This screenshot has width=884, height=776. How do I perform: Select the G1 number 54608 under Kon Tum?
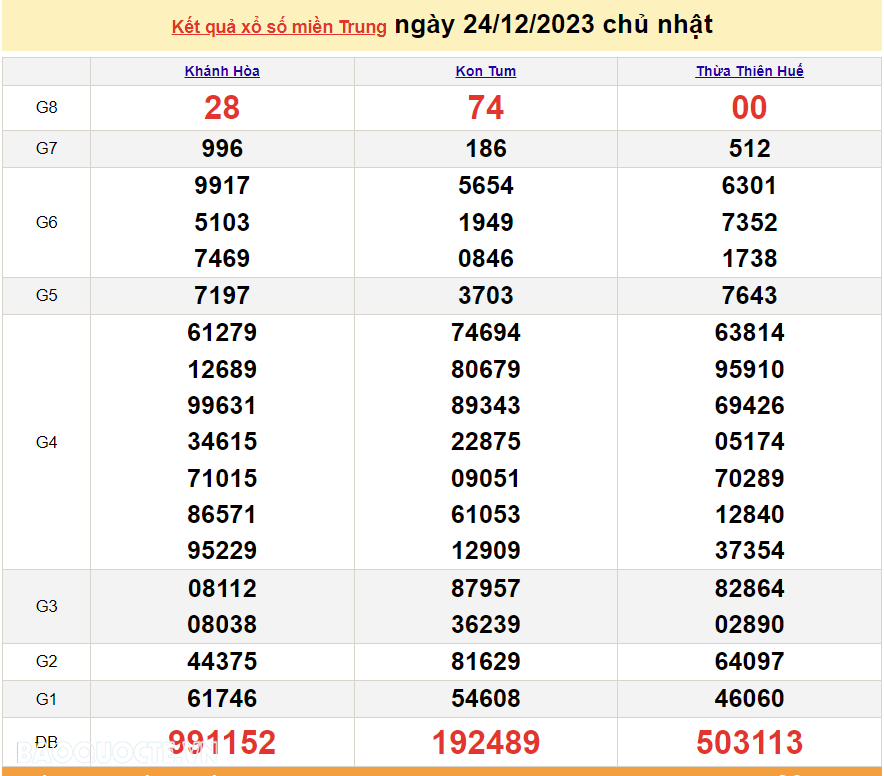(x=486, y=698)
